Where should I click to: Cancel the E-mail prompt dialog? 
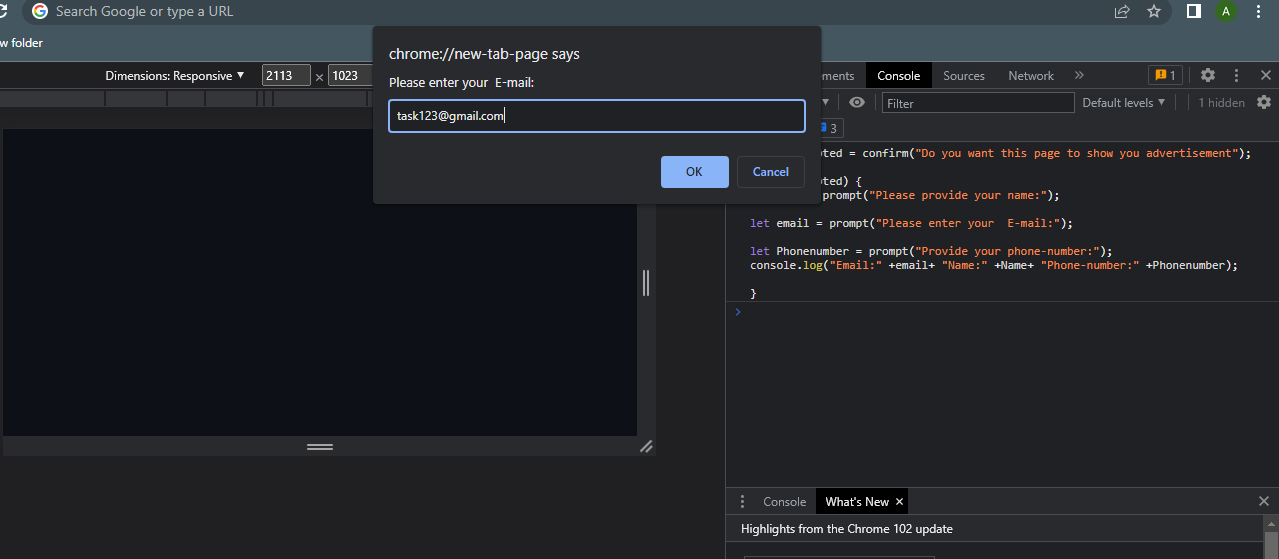(x=771, y=172)
